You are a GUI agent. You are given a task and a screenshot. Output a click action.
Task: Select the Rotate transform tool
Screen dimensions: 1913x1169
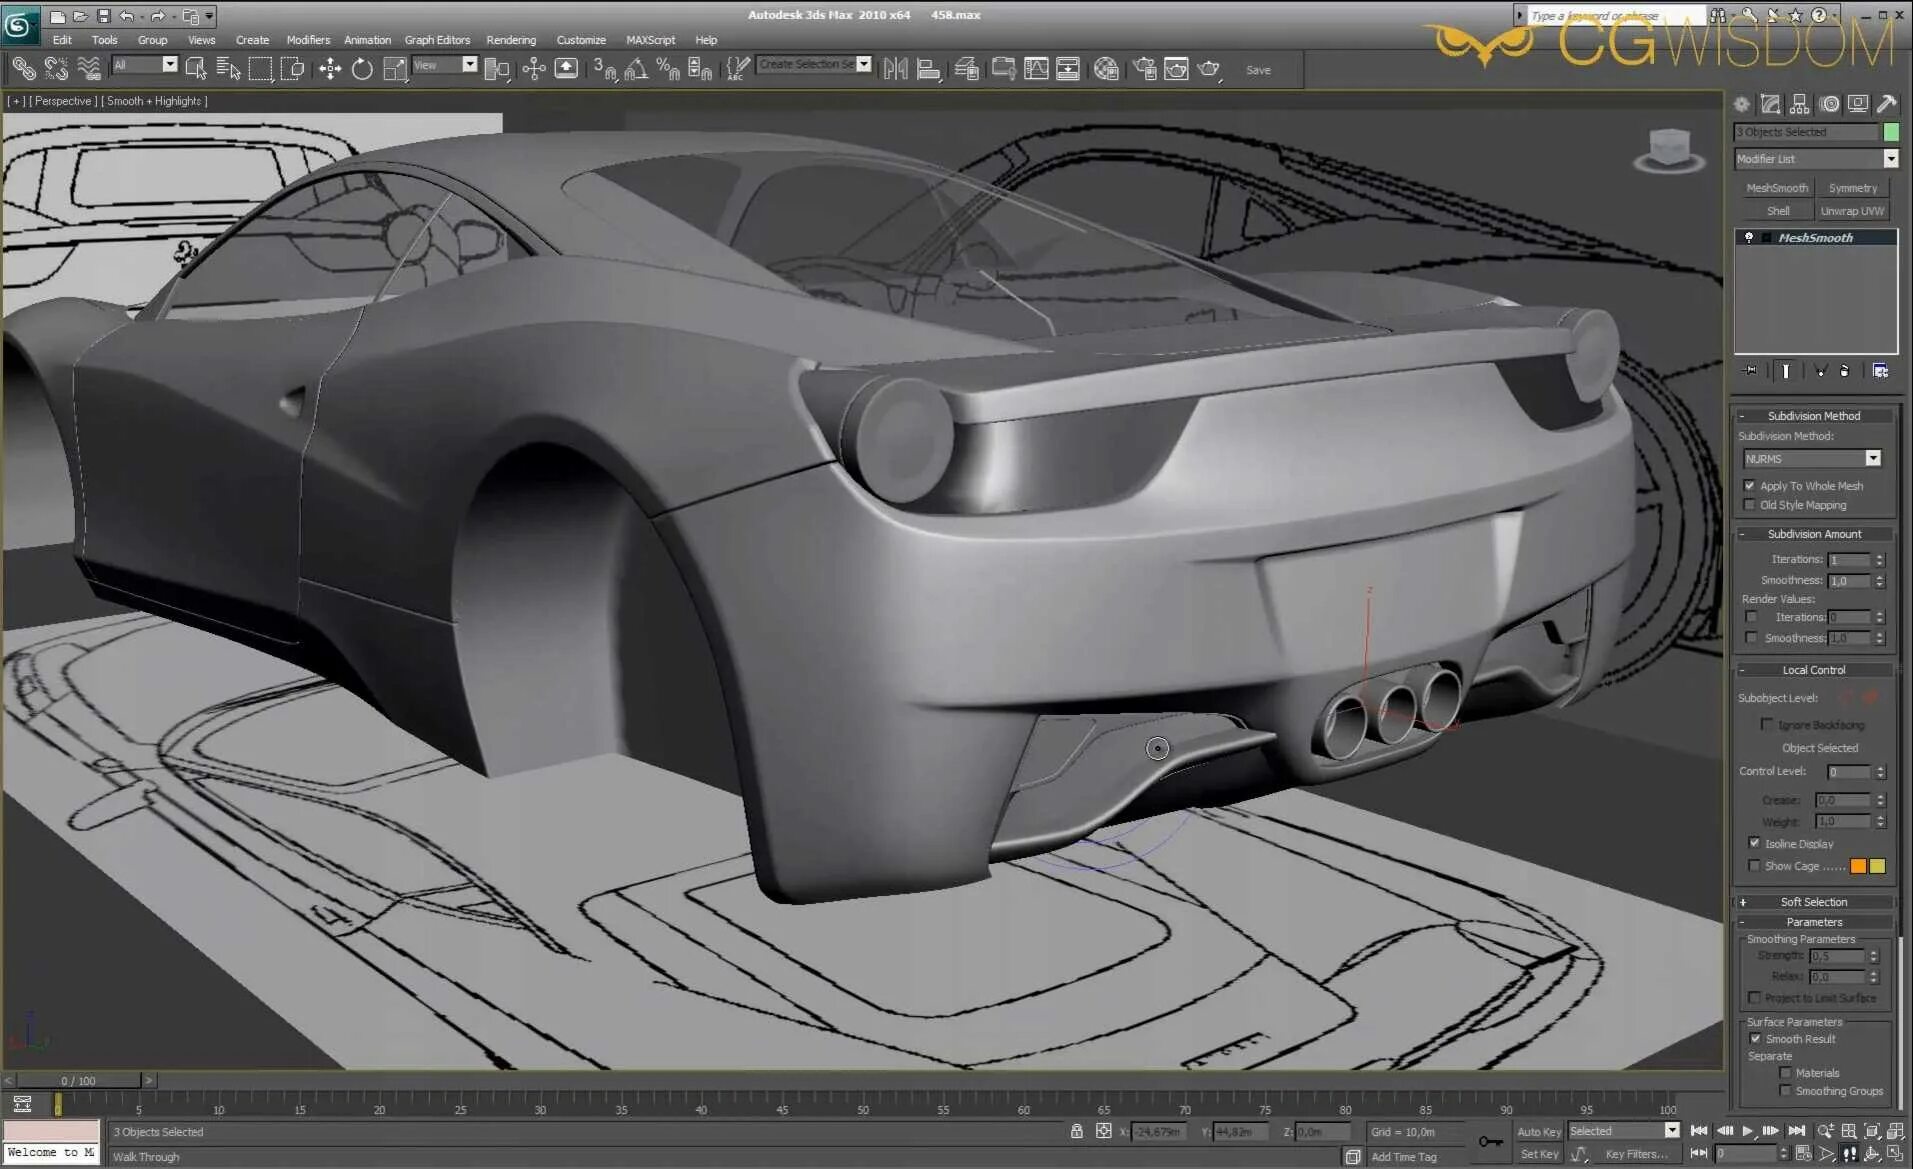pyautogui.click(x=362, y=69)
